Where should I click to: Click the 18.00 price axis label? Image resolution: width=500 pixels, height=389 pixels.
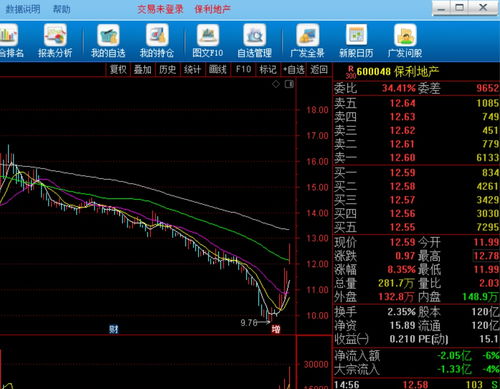(x=318, y=110)
